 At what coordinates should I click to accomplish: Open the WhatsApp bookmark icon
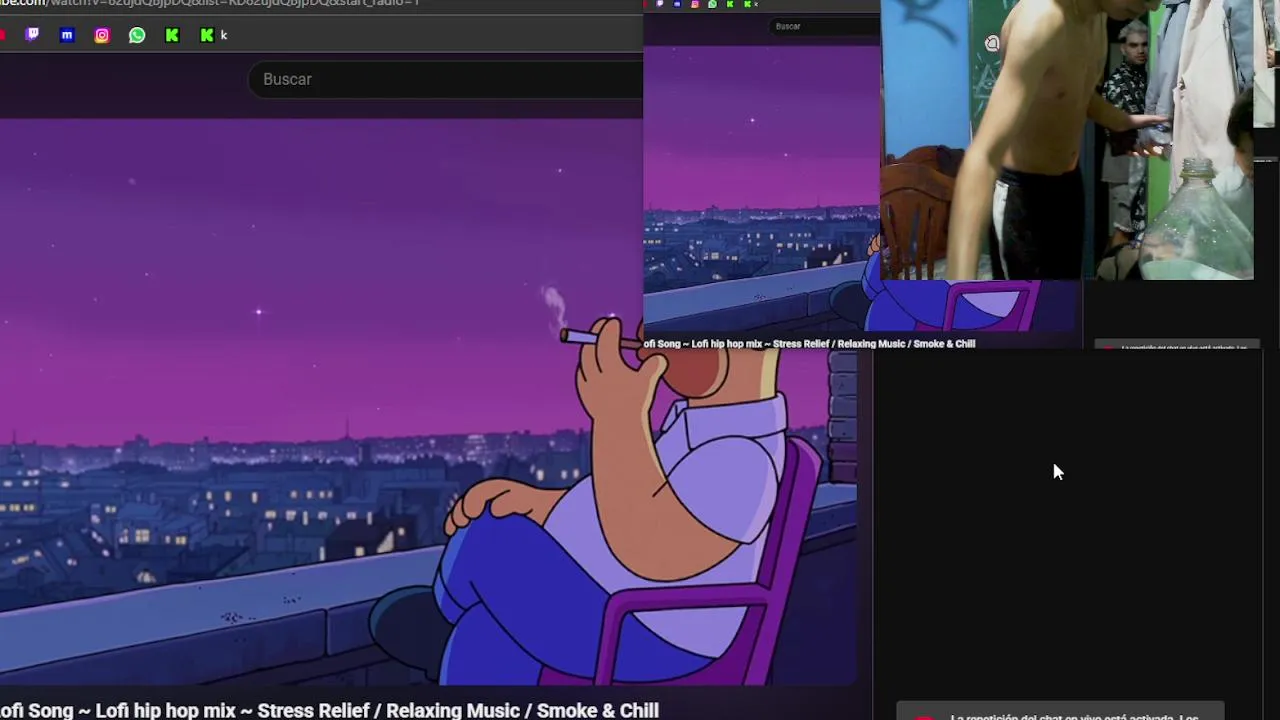pos(137,35)
